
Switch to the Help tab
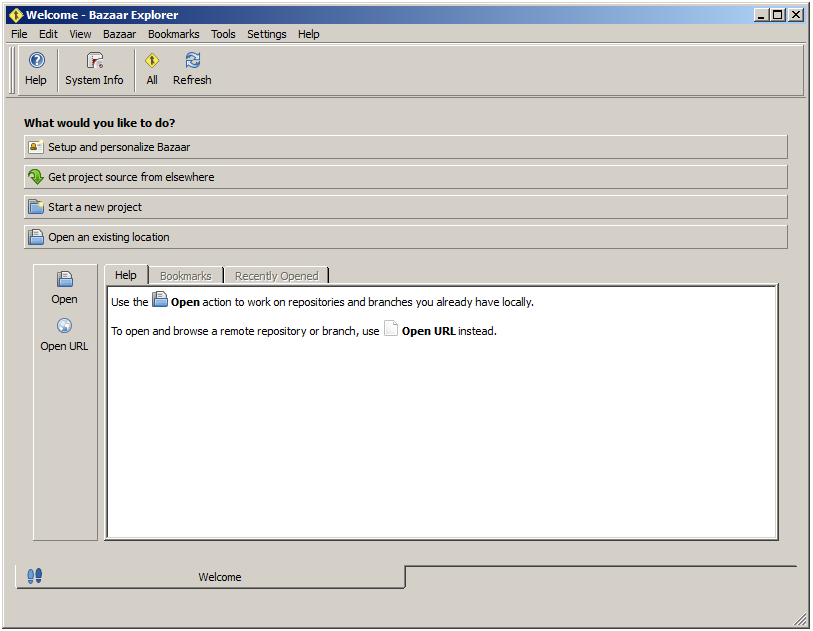[126, 275]
